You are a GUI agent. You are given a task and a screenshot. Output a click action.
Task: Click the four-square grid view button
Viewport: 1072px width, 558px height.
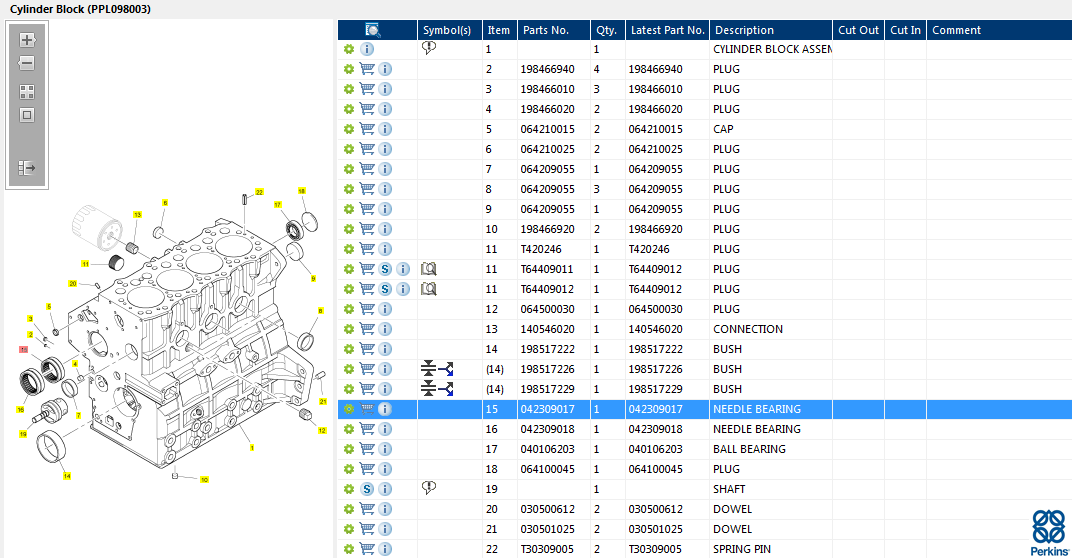pyautogui.click(x=27, y=92)
